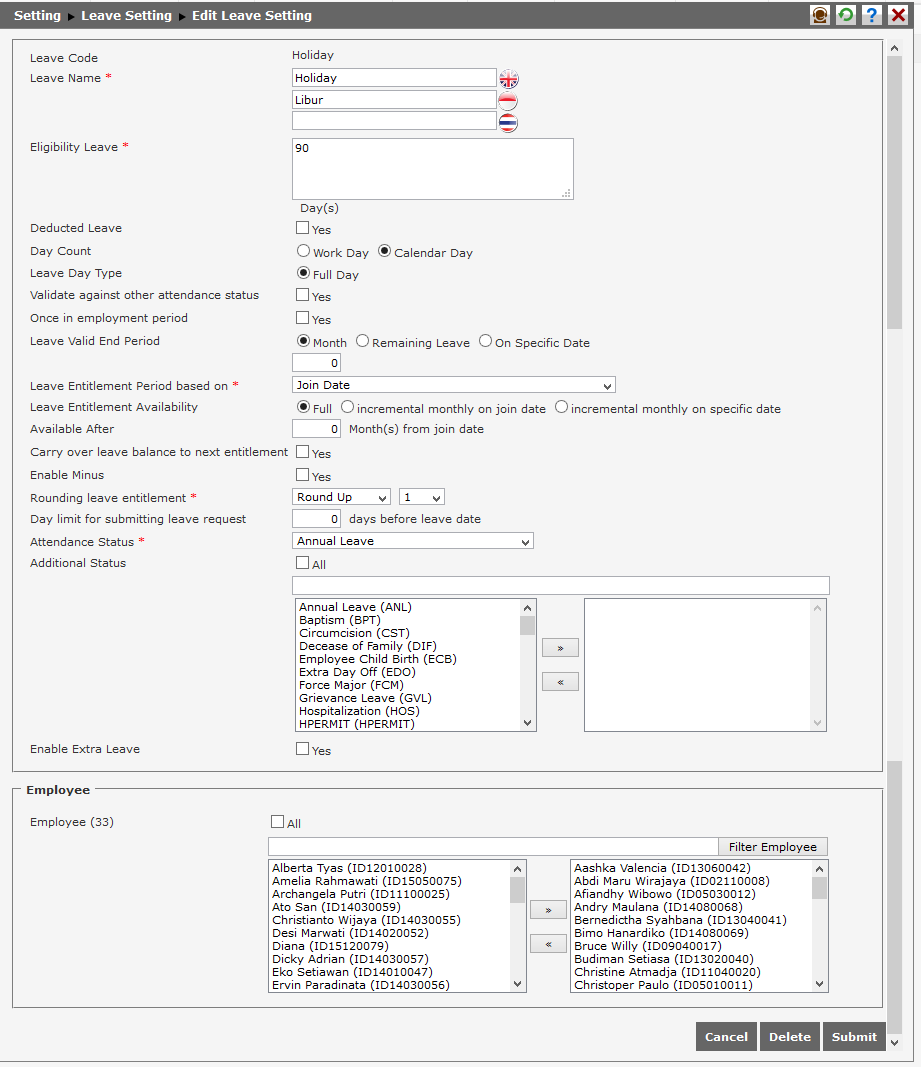Navigate to Setting via the breadcrumb
Viewport: 921px width, 1067px height.
[x=37, y=15]
